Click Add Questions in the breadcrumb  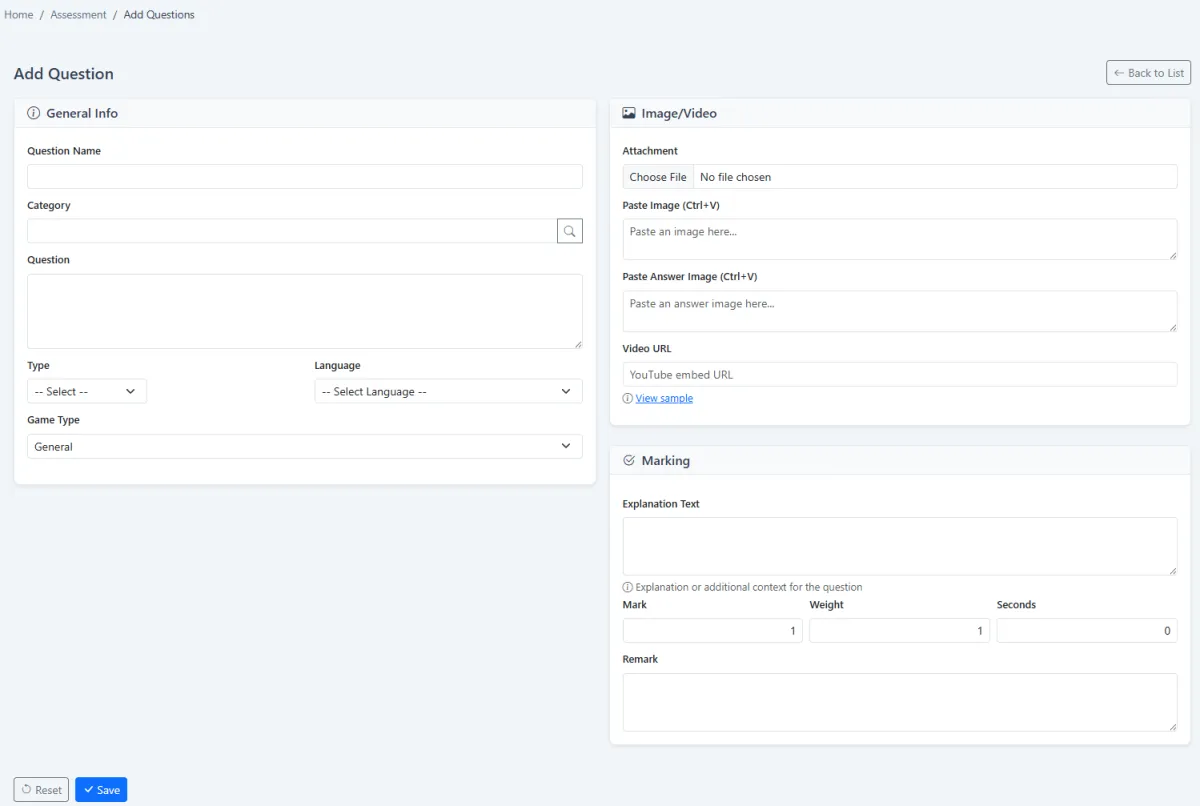click(x=159, y=15)
